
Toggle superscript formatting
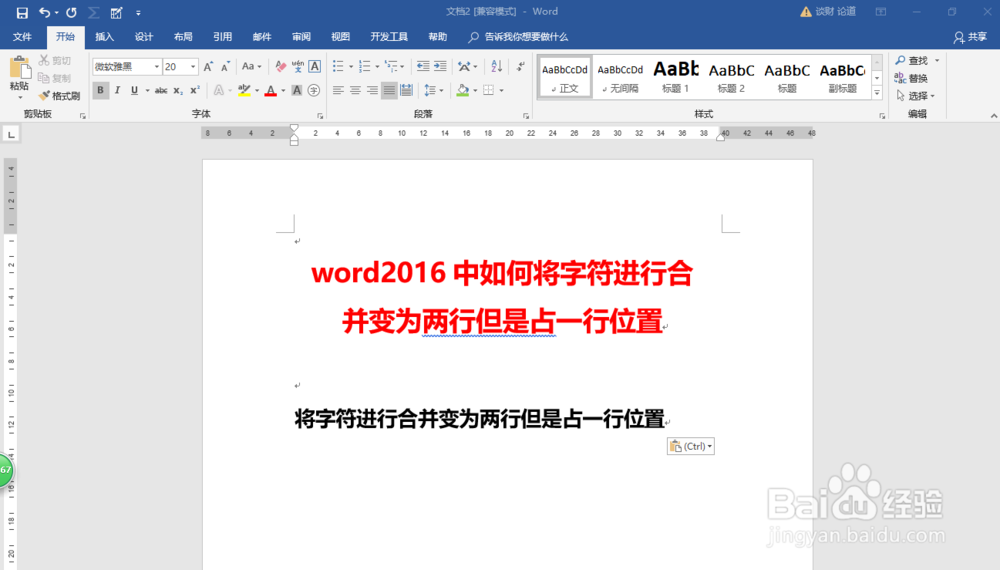tap(195, 91)
